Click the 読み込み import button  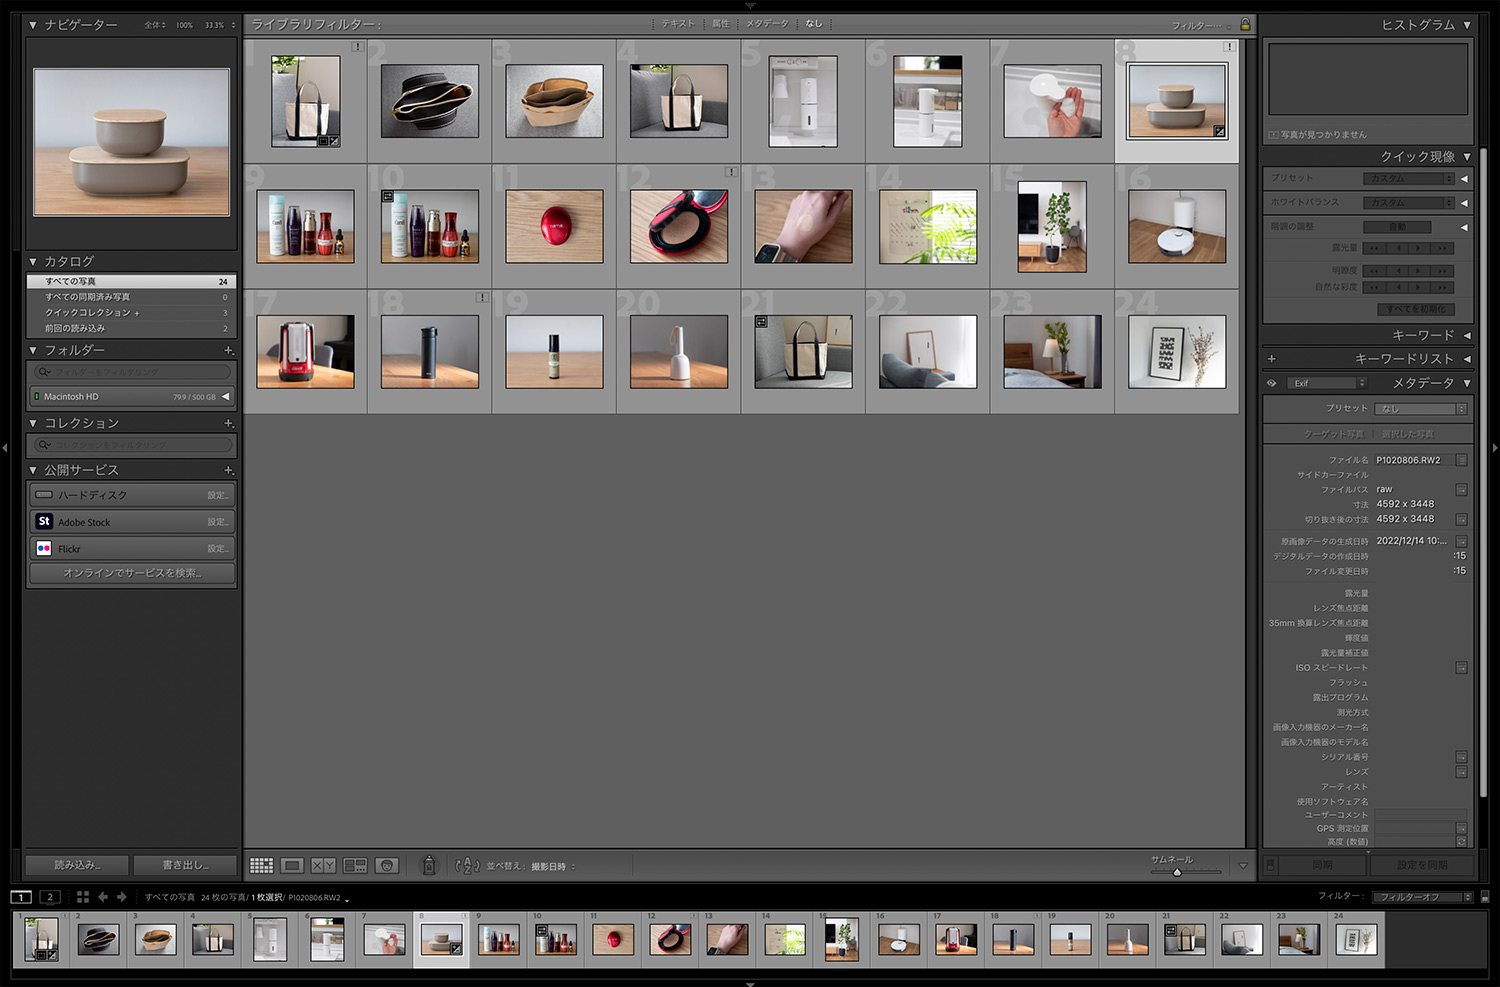pyautogui.click(x=78, y=865)
